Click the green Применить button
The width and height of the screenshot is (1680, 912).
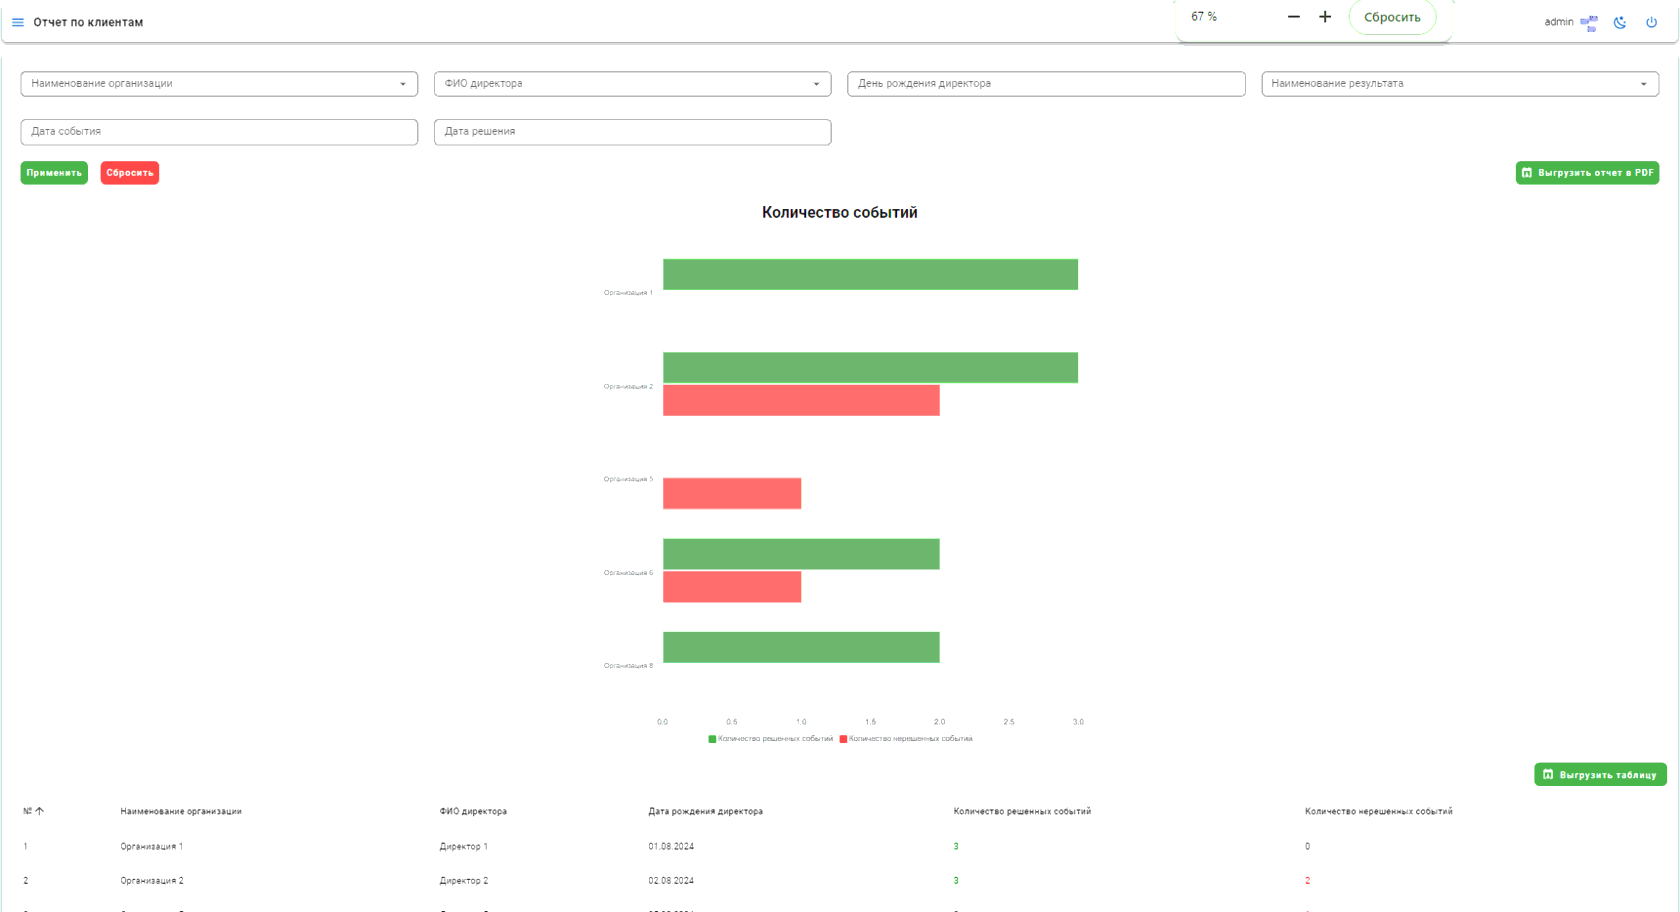point(54,173)
